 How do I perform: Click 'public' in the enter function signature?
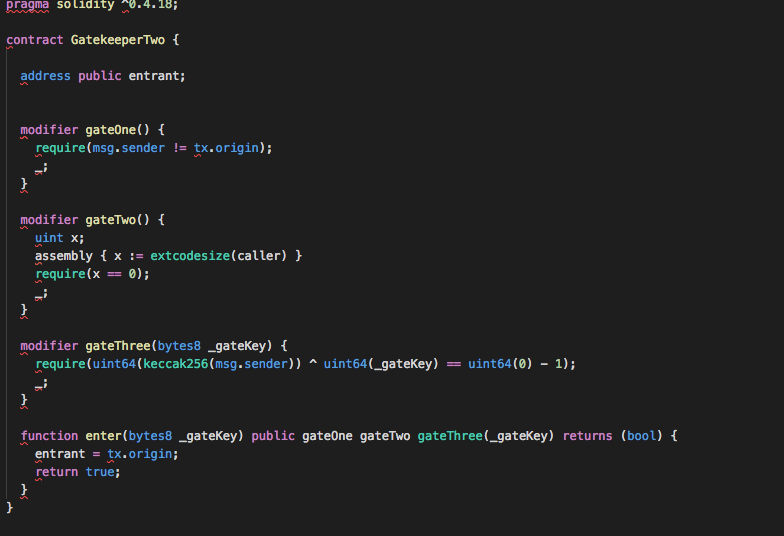tap(273, 436)
